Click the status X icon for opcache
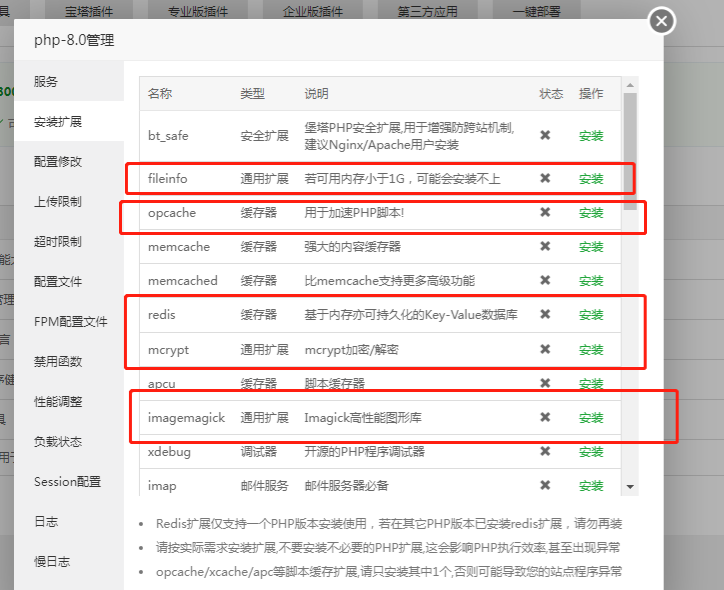The image size is (724, 590). pyautogui.click(x=545, y=212)
